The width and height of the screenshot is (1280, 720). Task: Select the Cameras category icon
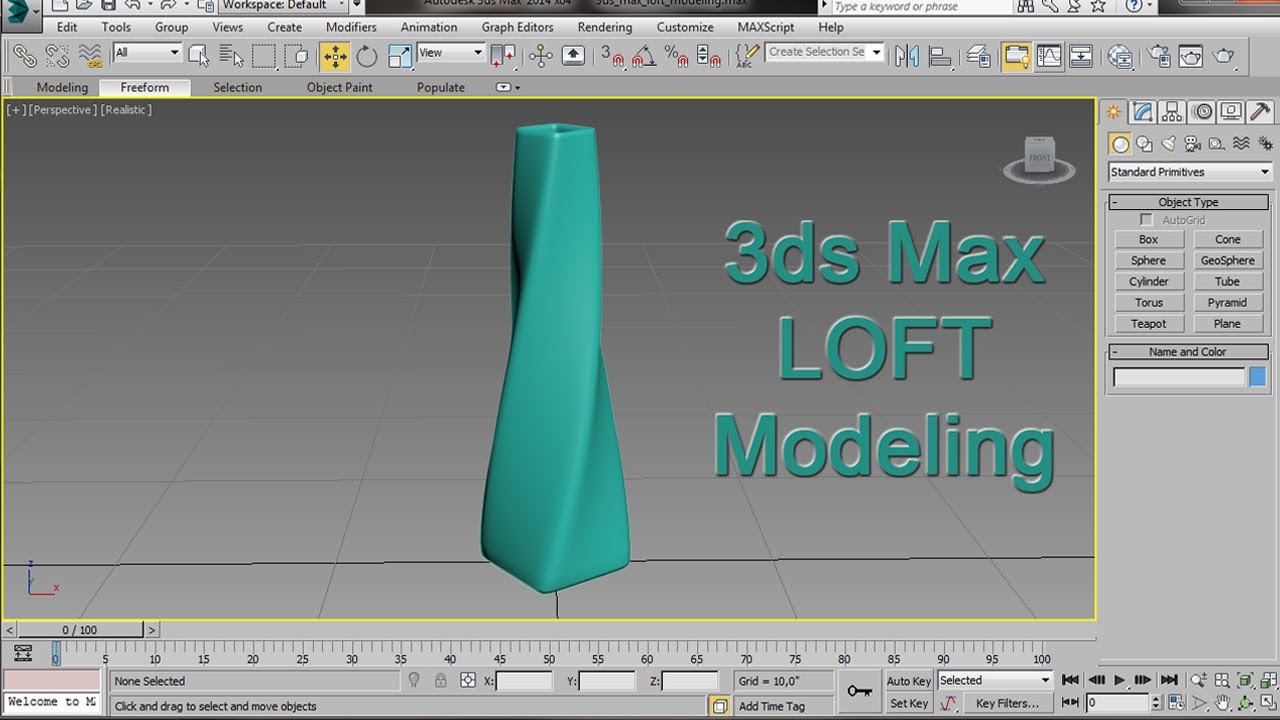tap(1192, 144)
